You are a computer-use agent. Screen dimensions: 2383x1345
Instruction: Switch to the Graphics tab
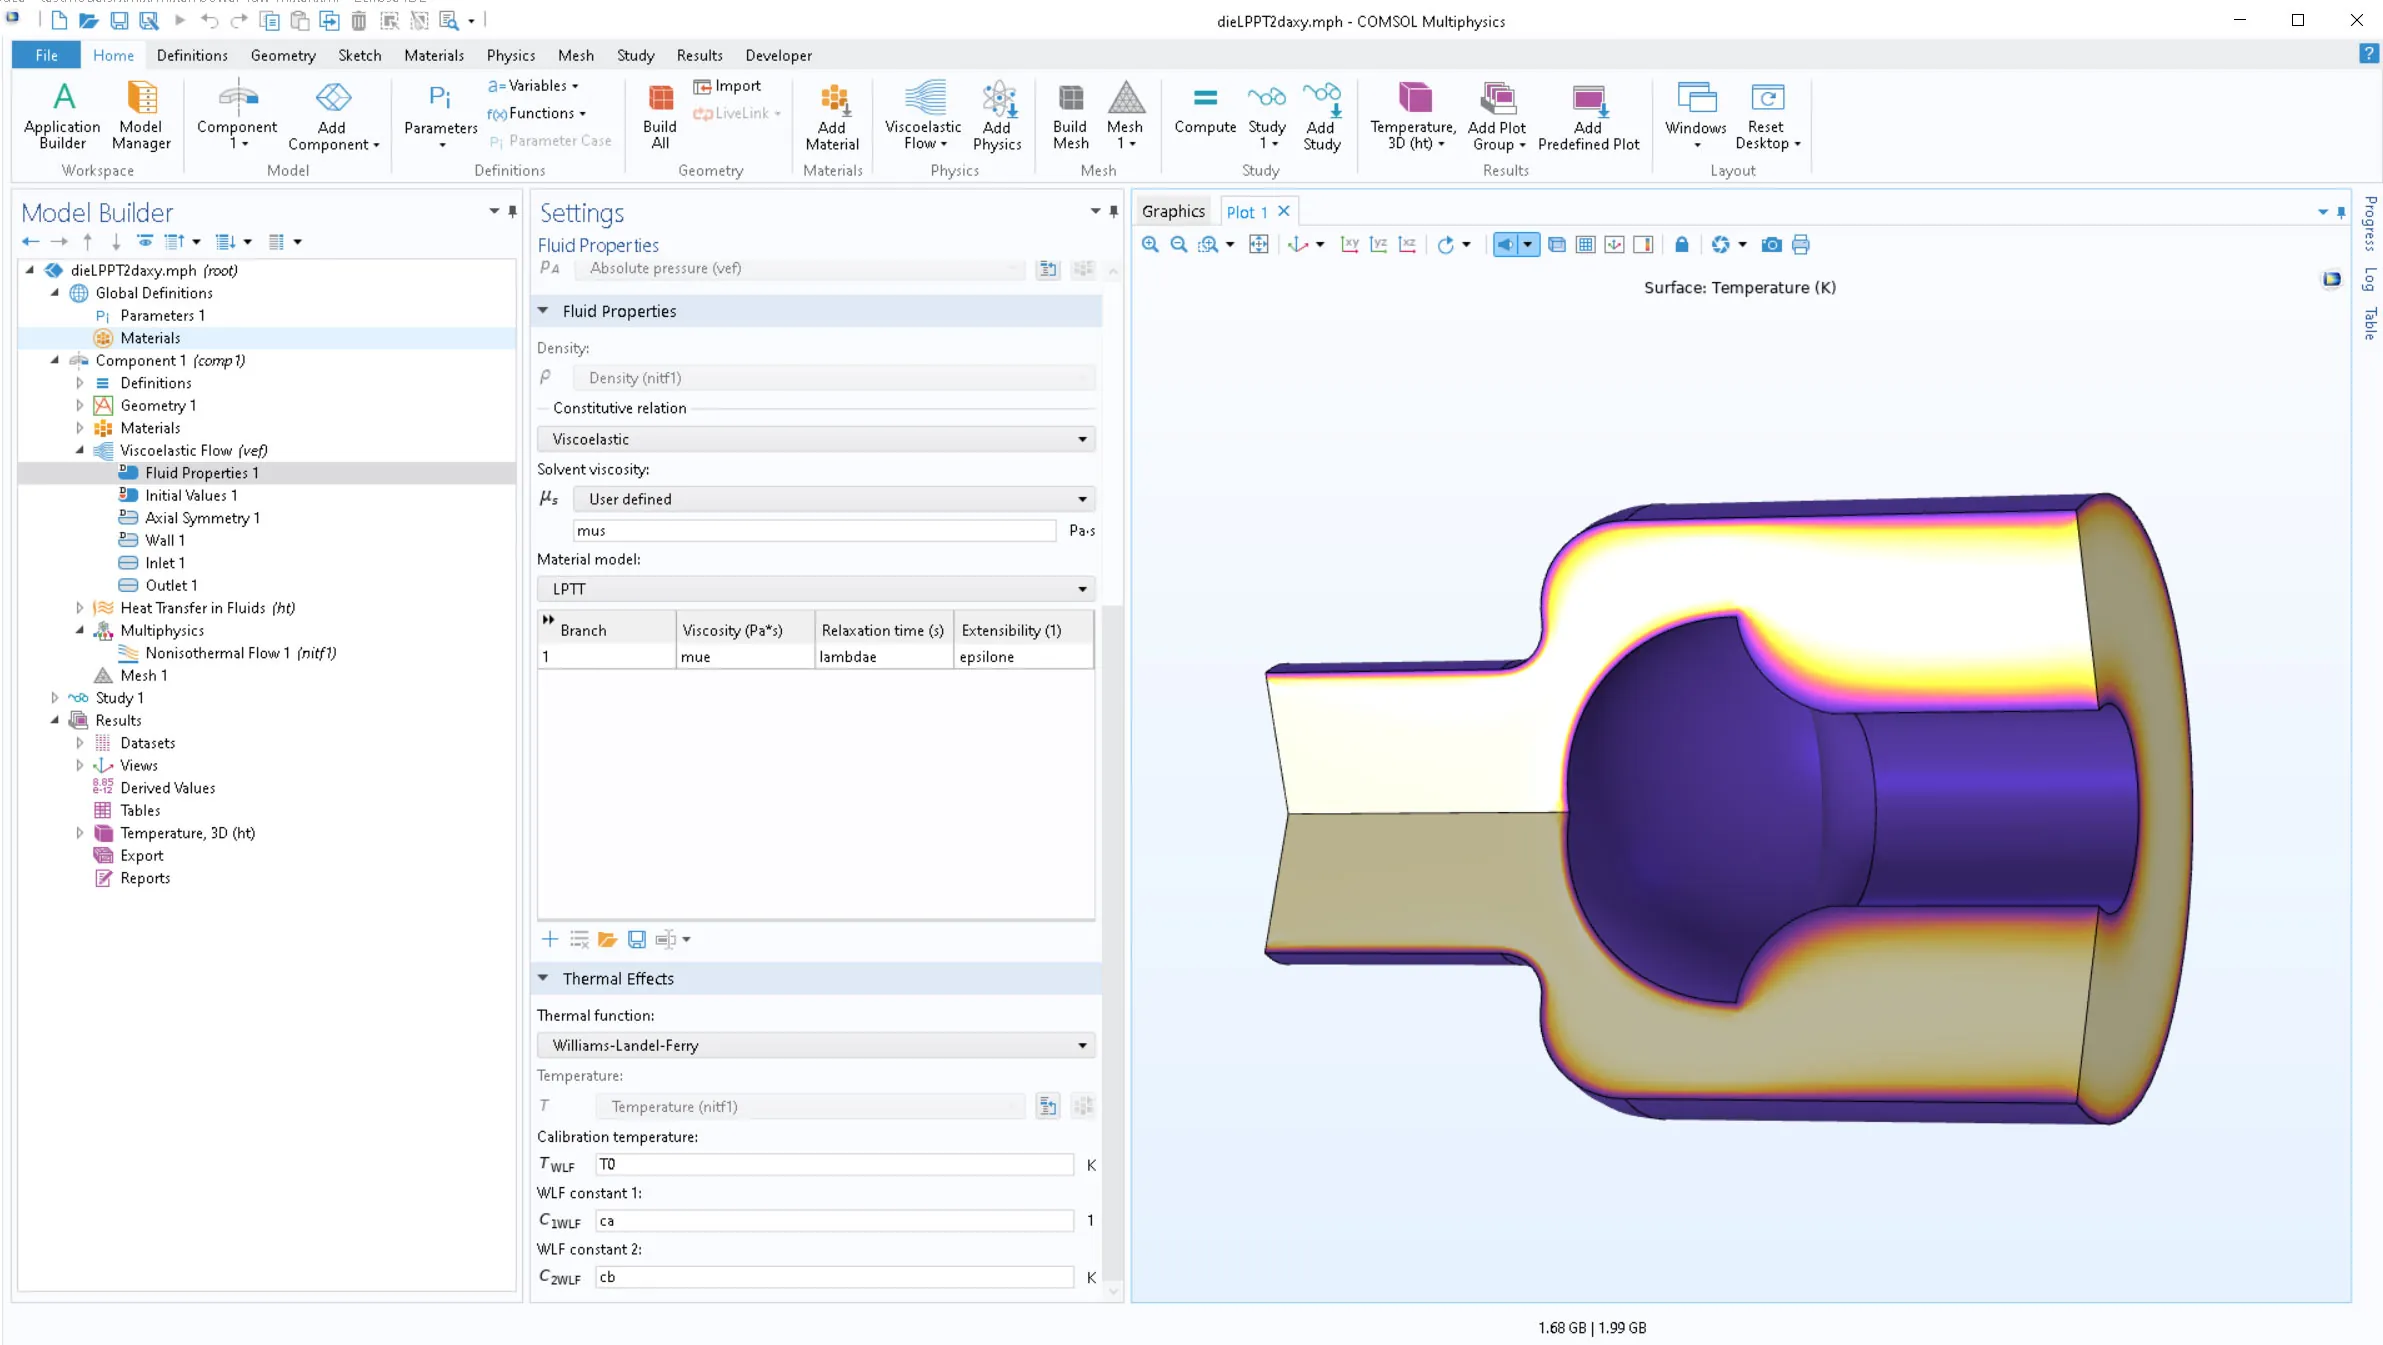[x=1172, y=211]
